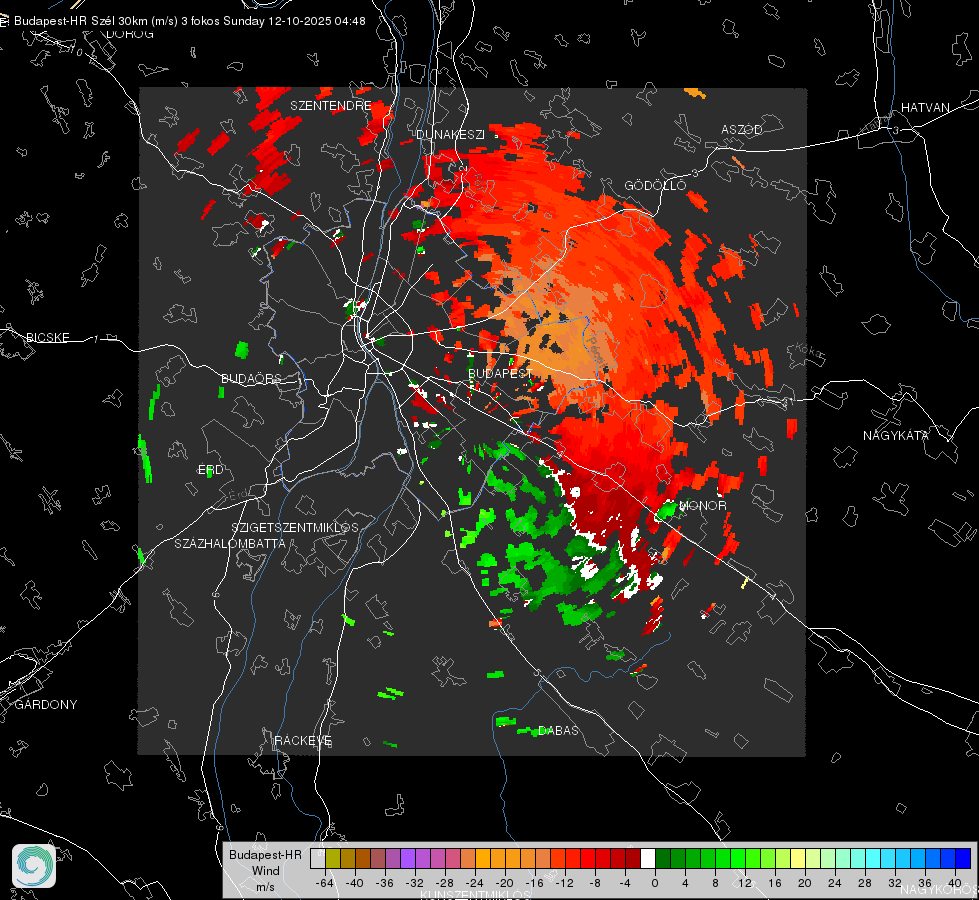979x900 pixels.
Task: Select the white 0 m/s legend swatch
Action: pyautogui.click(x=648, y=858)
